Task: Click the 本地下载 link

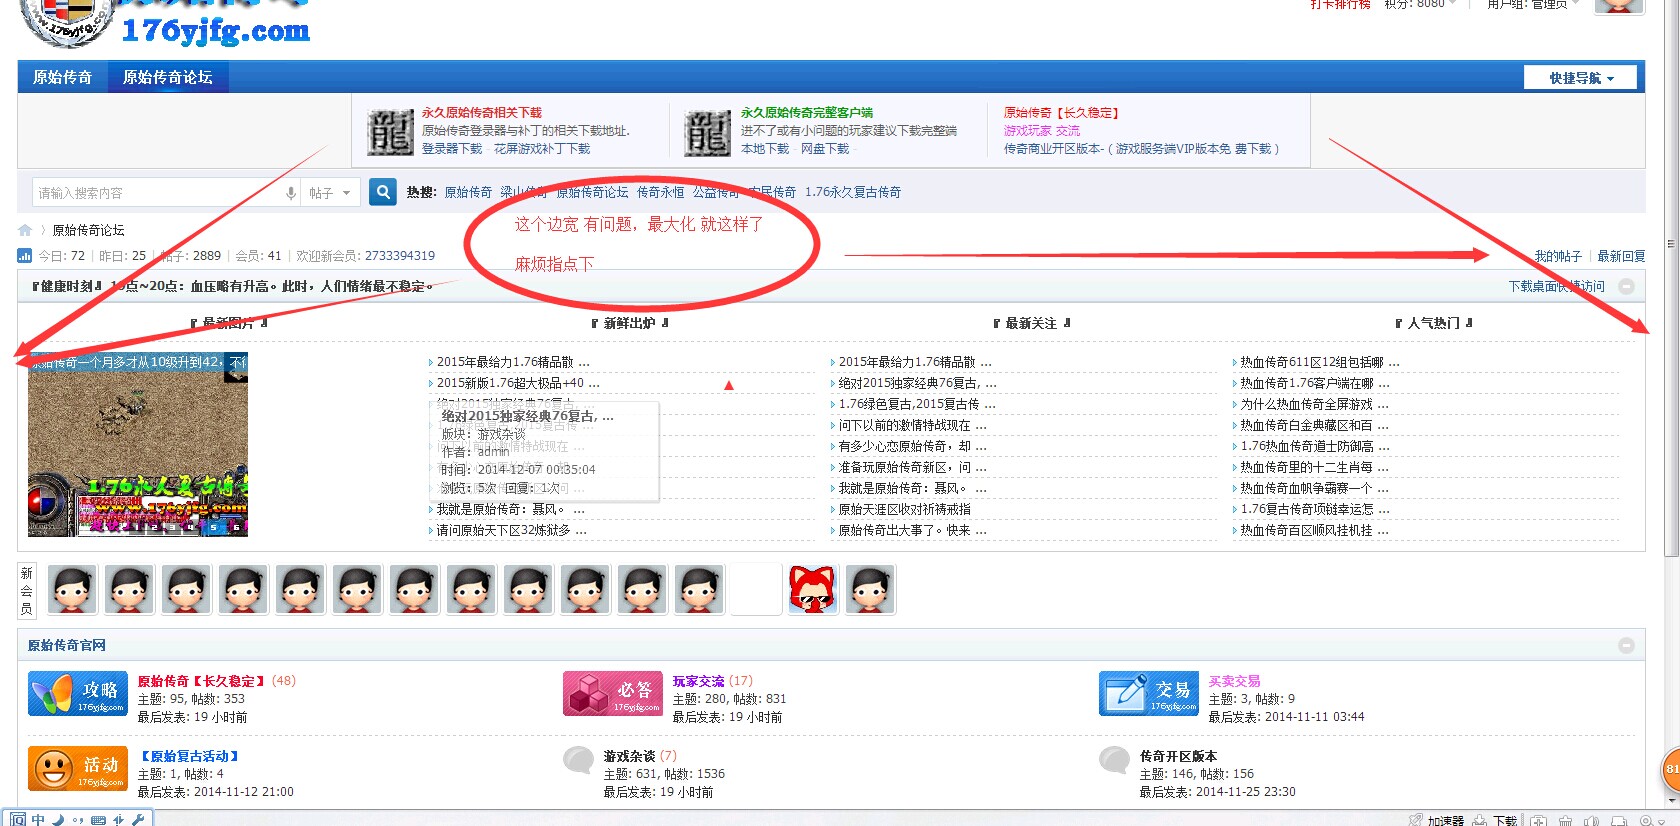Action: pos(765,149)
